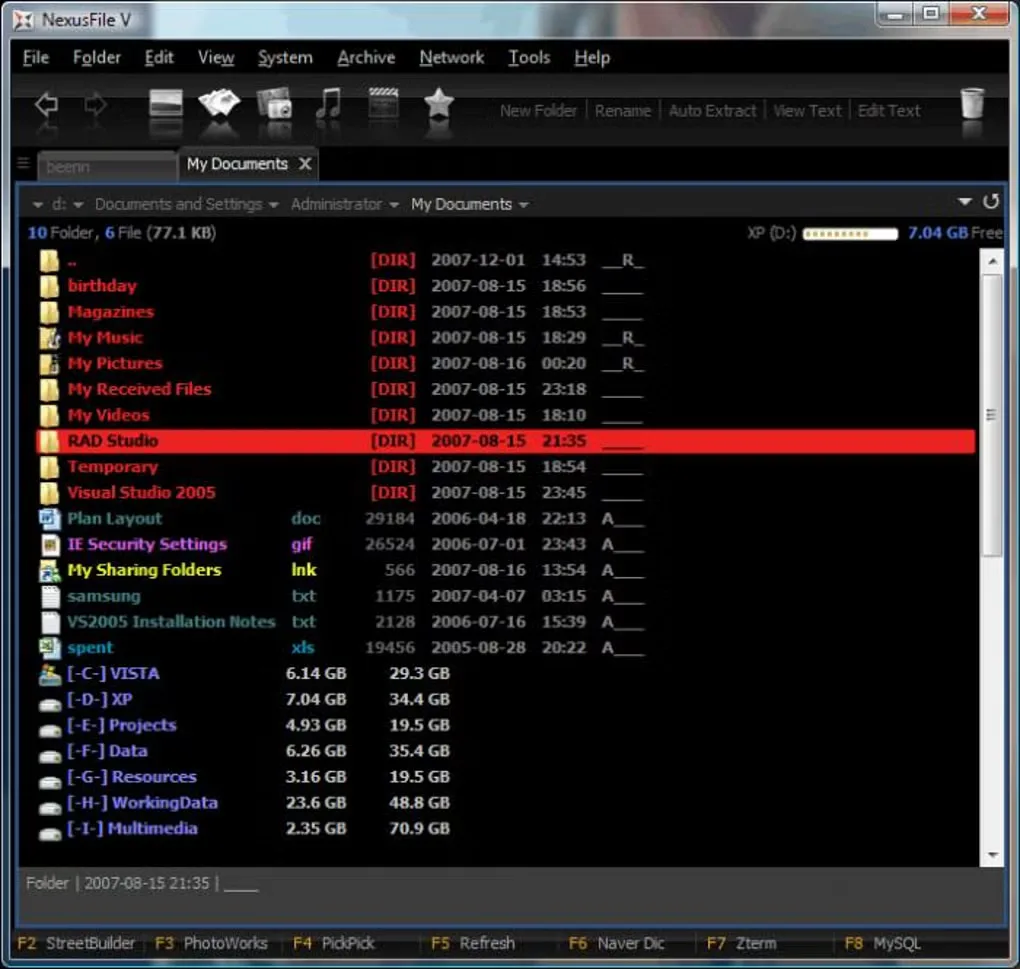Open the desktop shortcut icon in toolbar
Screen dimensions: 1020x969
166,103
